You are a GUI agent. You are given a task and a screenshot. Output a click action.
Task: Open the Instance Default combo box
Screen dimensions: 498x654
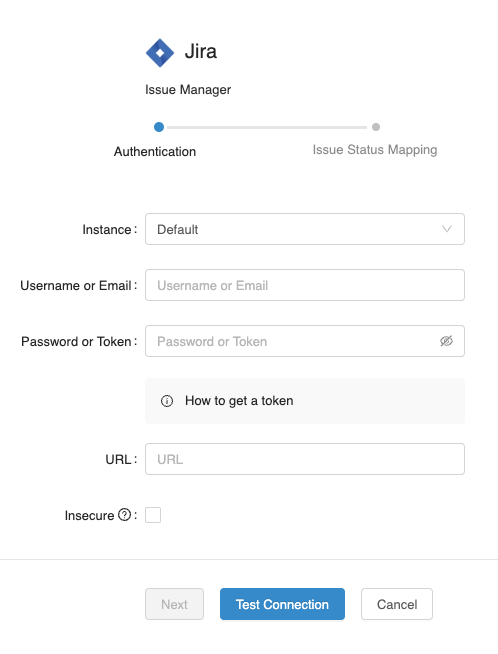pos(305,229)
